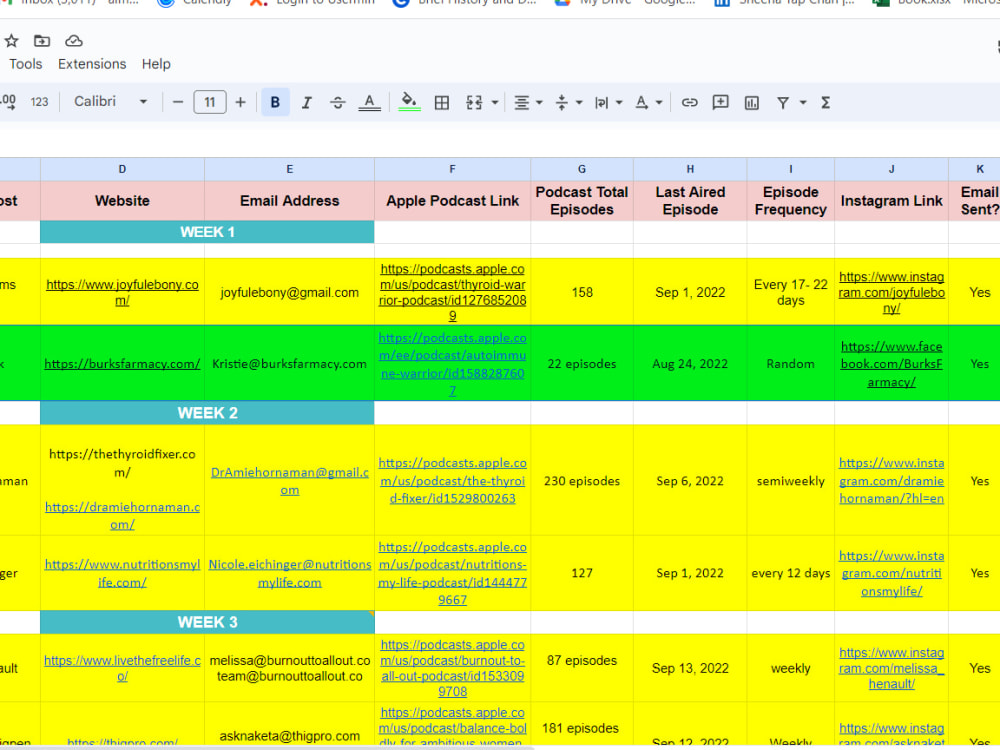Select the WEEK 3 banner cell
This screenshot has width=1000, height=750.
click(x=207, y=622)
